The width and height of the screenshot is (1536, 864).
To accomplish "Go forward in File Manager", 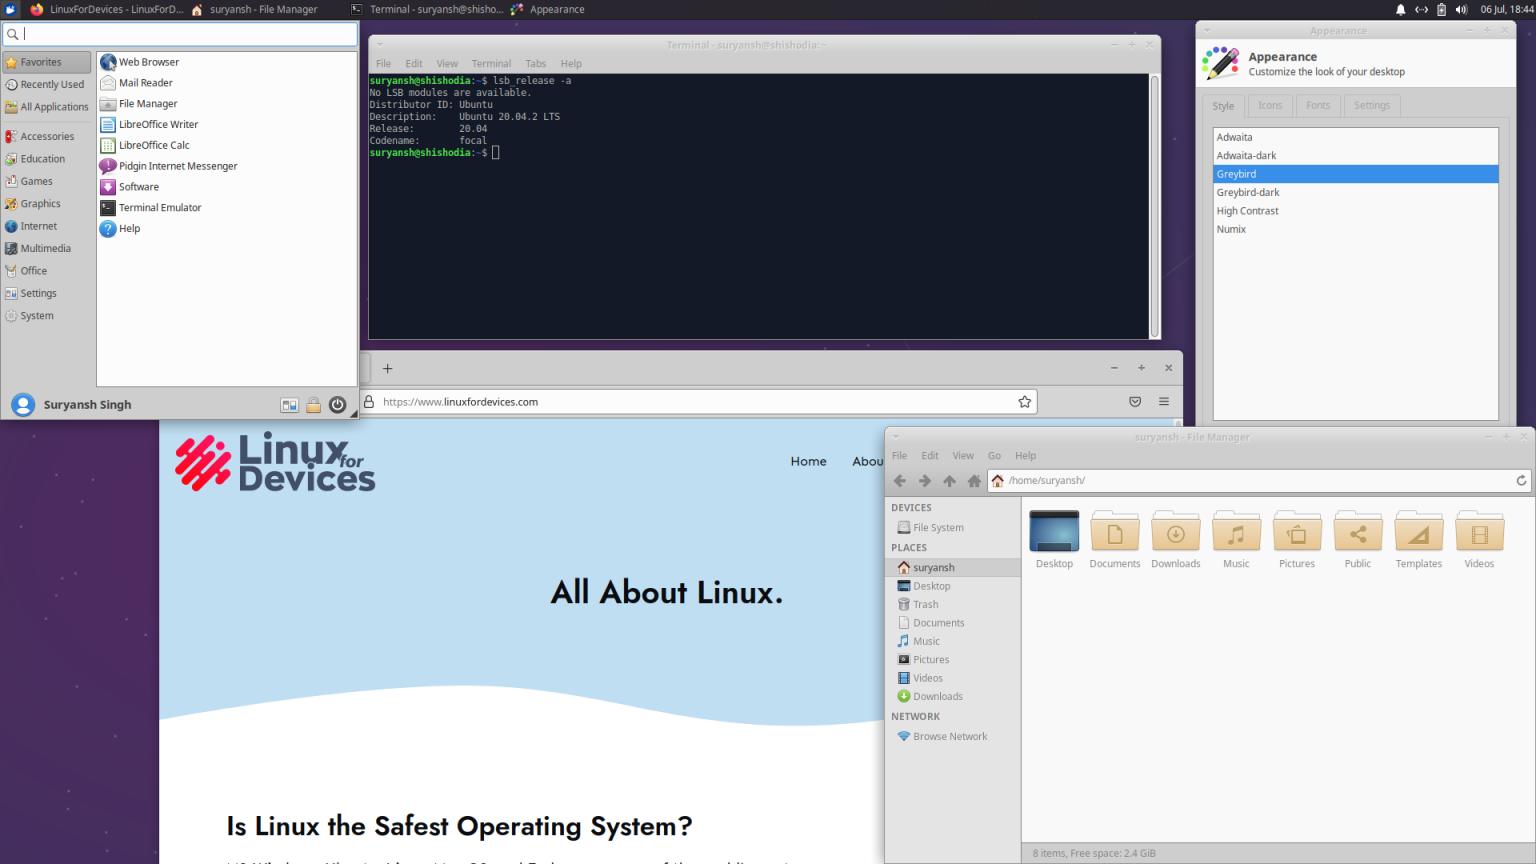I will pos(925,481).
